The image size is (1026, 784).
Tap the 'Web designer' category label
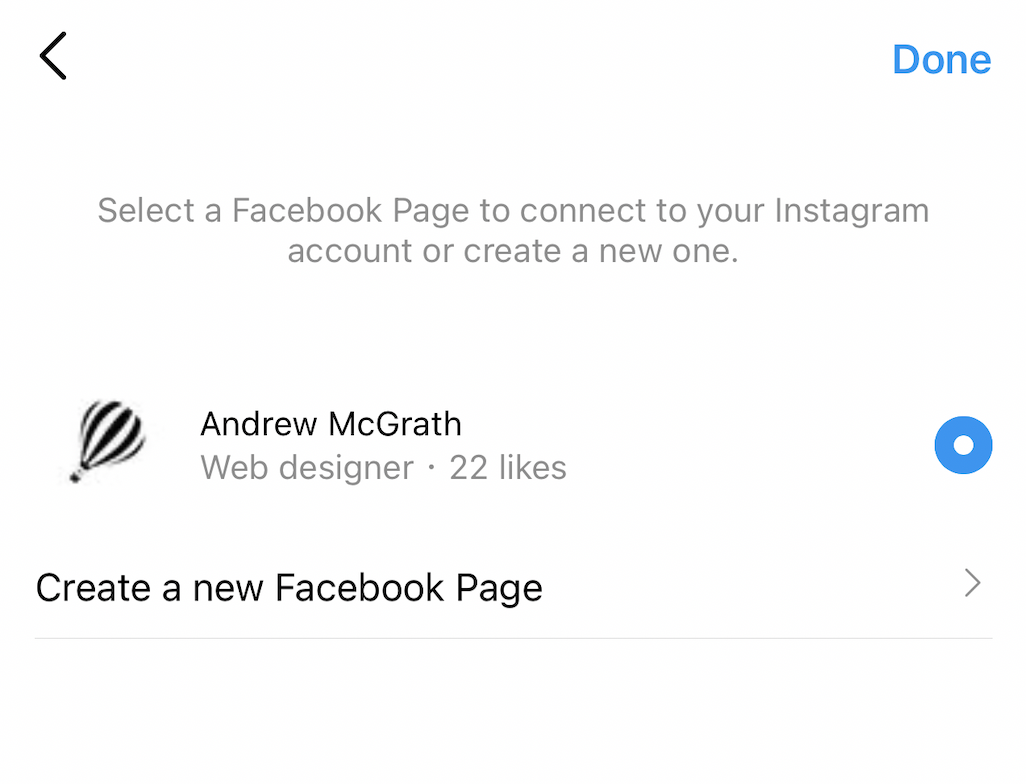point(306,467)
